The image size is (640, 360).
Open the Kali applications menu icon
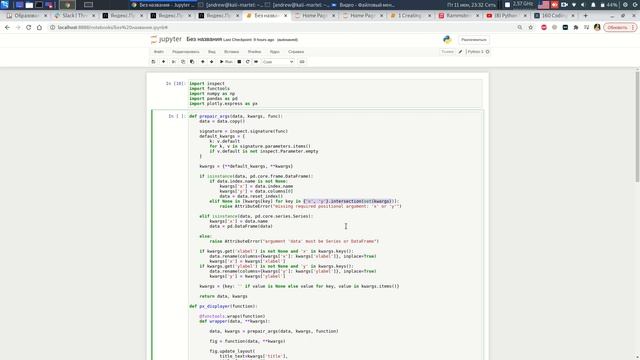point(4,5)
